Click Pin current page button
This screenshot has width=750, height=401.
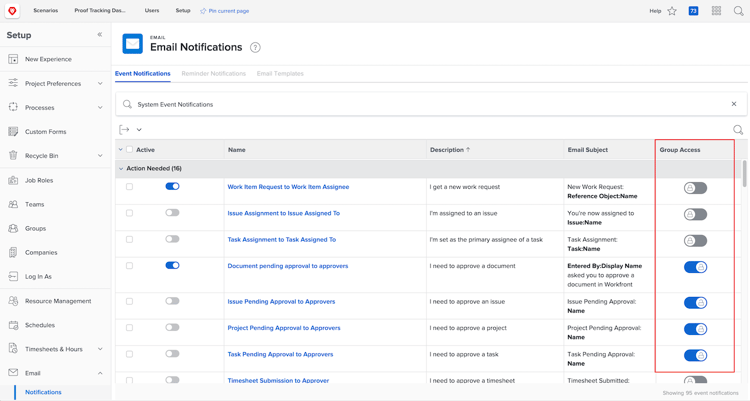click(225, 11)
